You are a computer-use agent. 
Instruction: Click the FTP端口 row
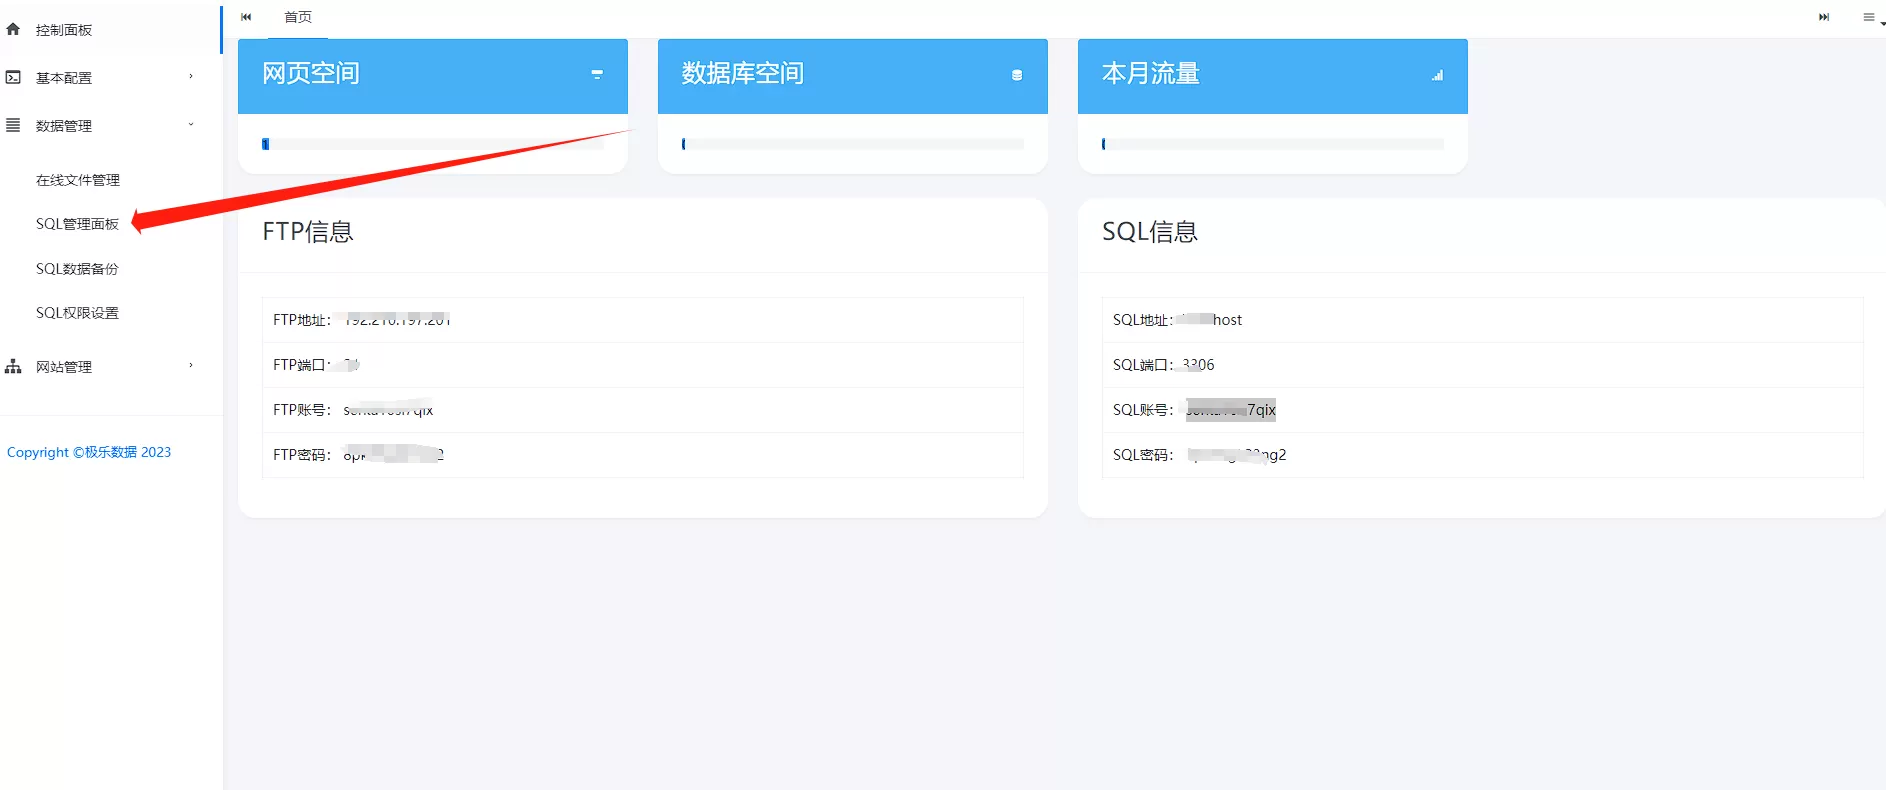click(643, 365)
